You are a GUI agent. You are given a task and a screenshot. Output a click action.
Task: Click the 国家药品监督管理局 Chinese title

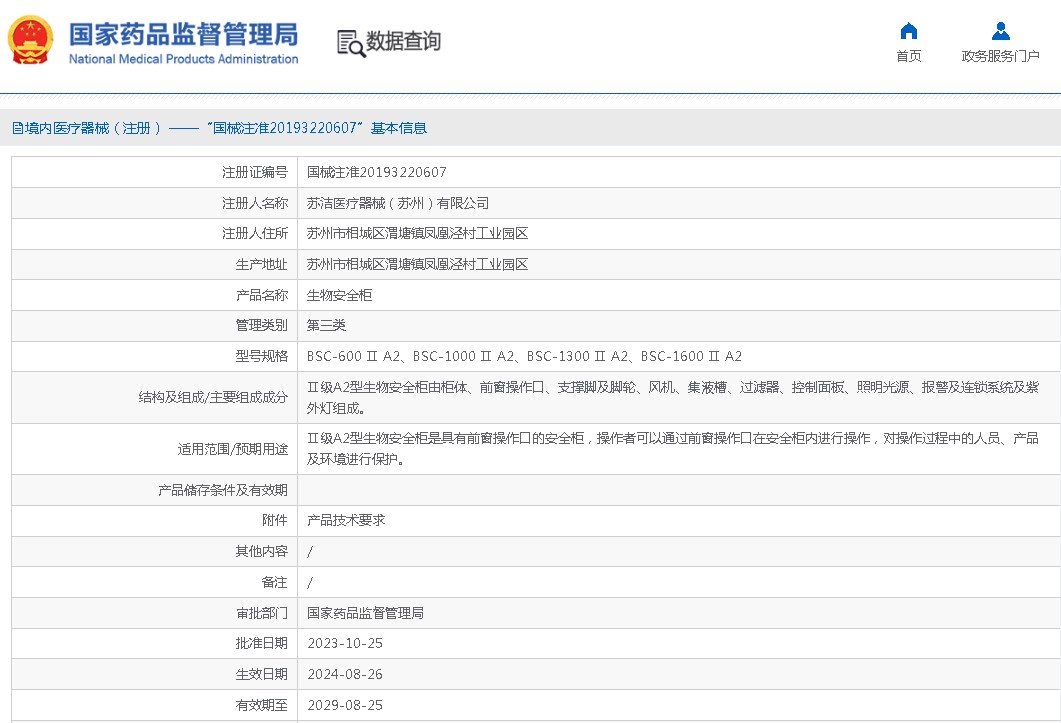click(183, 34)
